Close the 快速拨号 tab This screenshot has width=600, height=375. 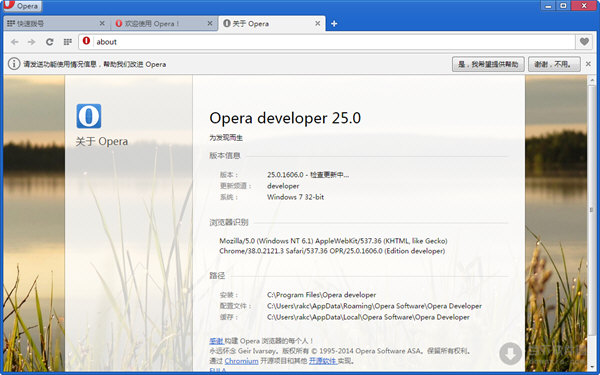[102, 23]
